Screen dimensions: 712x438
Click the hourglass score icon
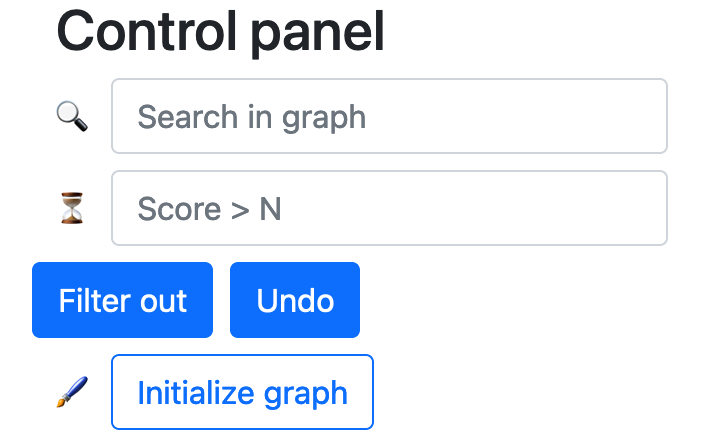72,208
